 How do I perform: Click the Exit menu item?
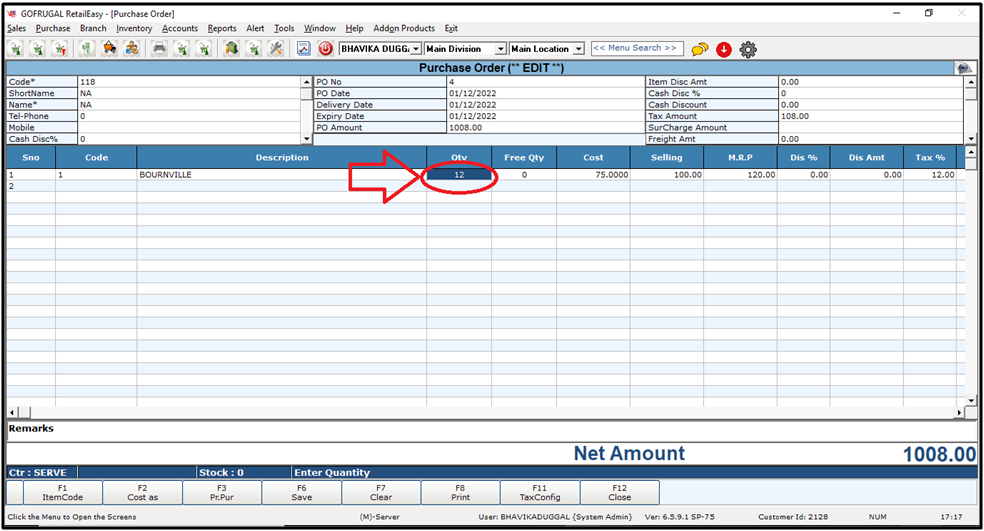click(451, 28)
